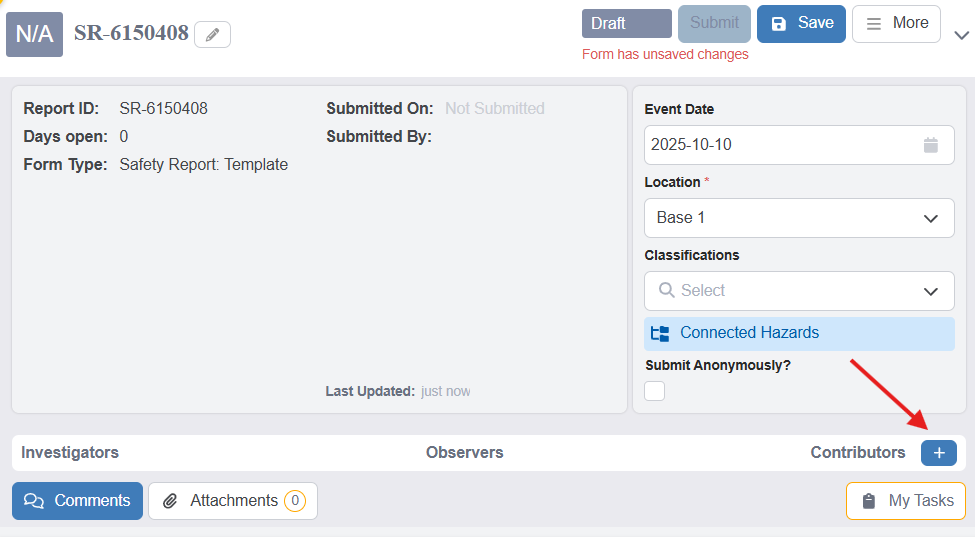Click the paperclip Attachments icon
This screenshot has width=975, height=537.
[171, 501]
